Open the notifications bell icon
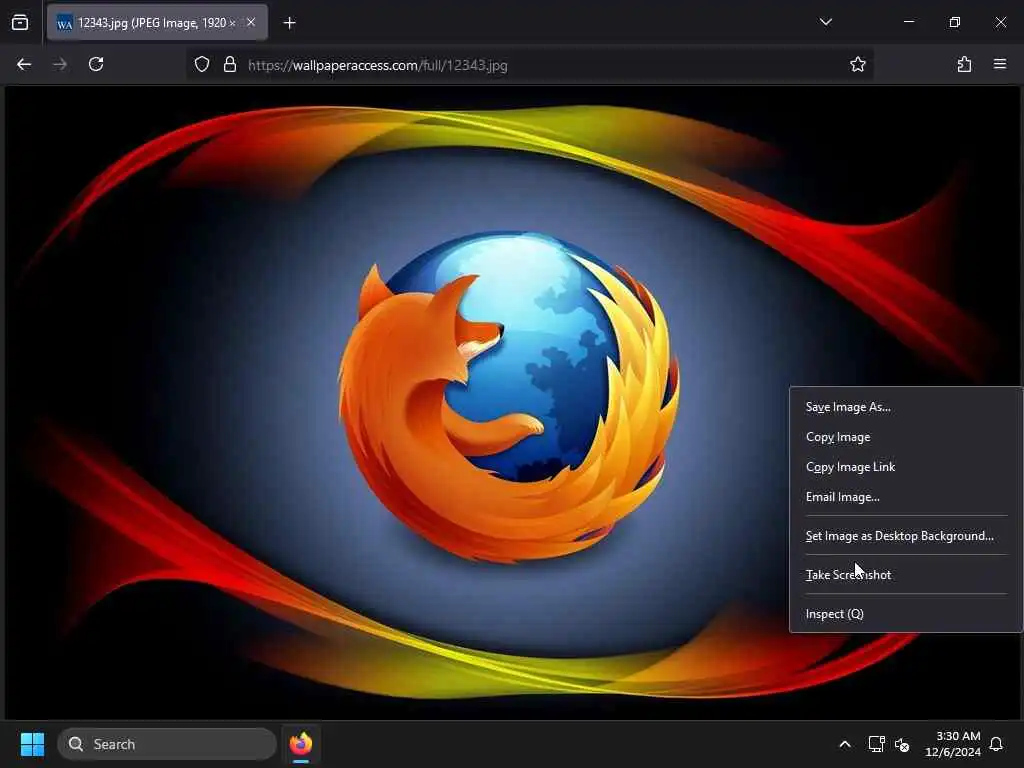The width and height of the screenshot is (1024, 768). pos(997,744)
